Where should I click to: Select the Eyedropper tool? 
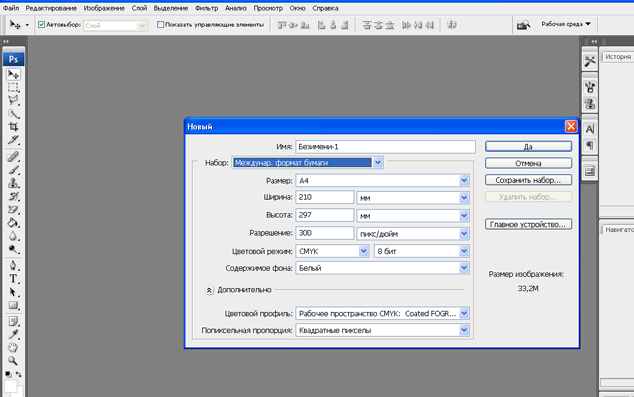click(x=13, y=334)
